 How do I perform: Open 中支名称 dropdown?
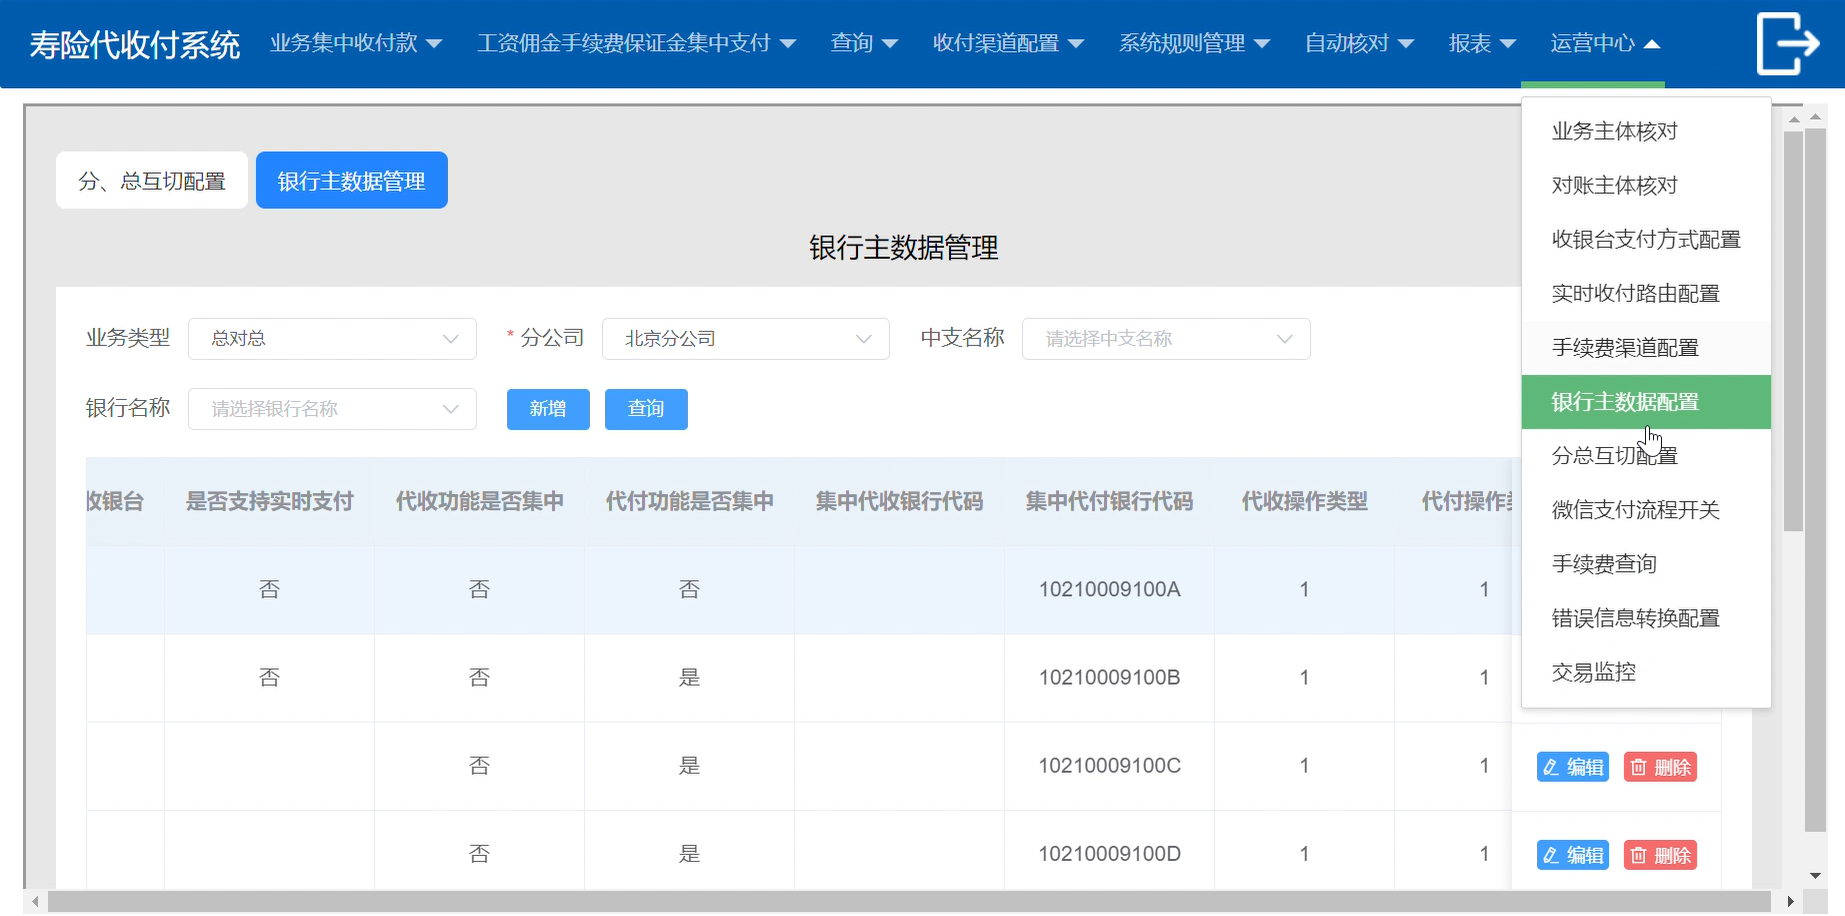[x=1166, y=339]
